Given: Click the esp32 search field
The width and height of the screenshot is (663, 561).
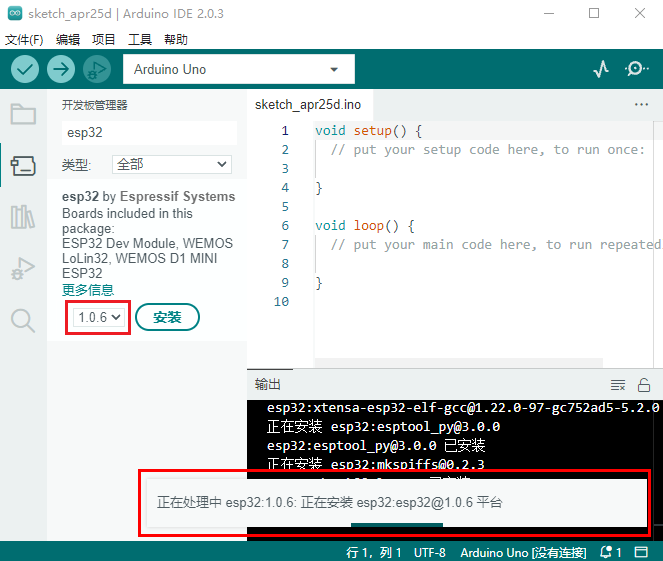Looking at the screenshot, I should (x=149, y=132).
